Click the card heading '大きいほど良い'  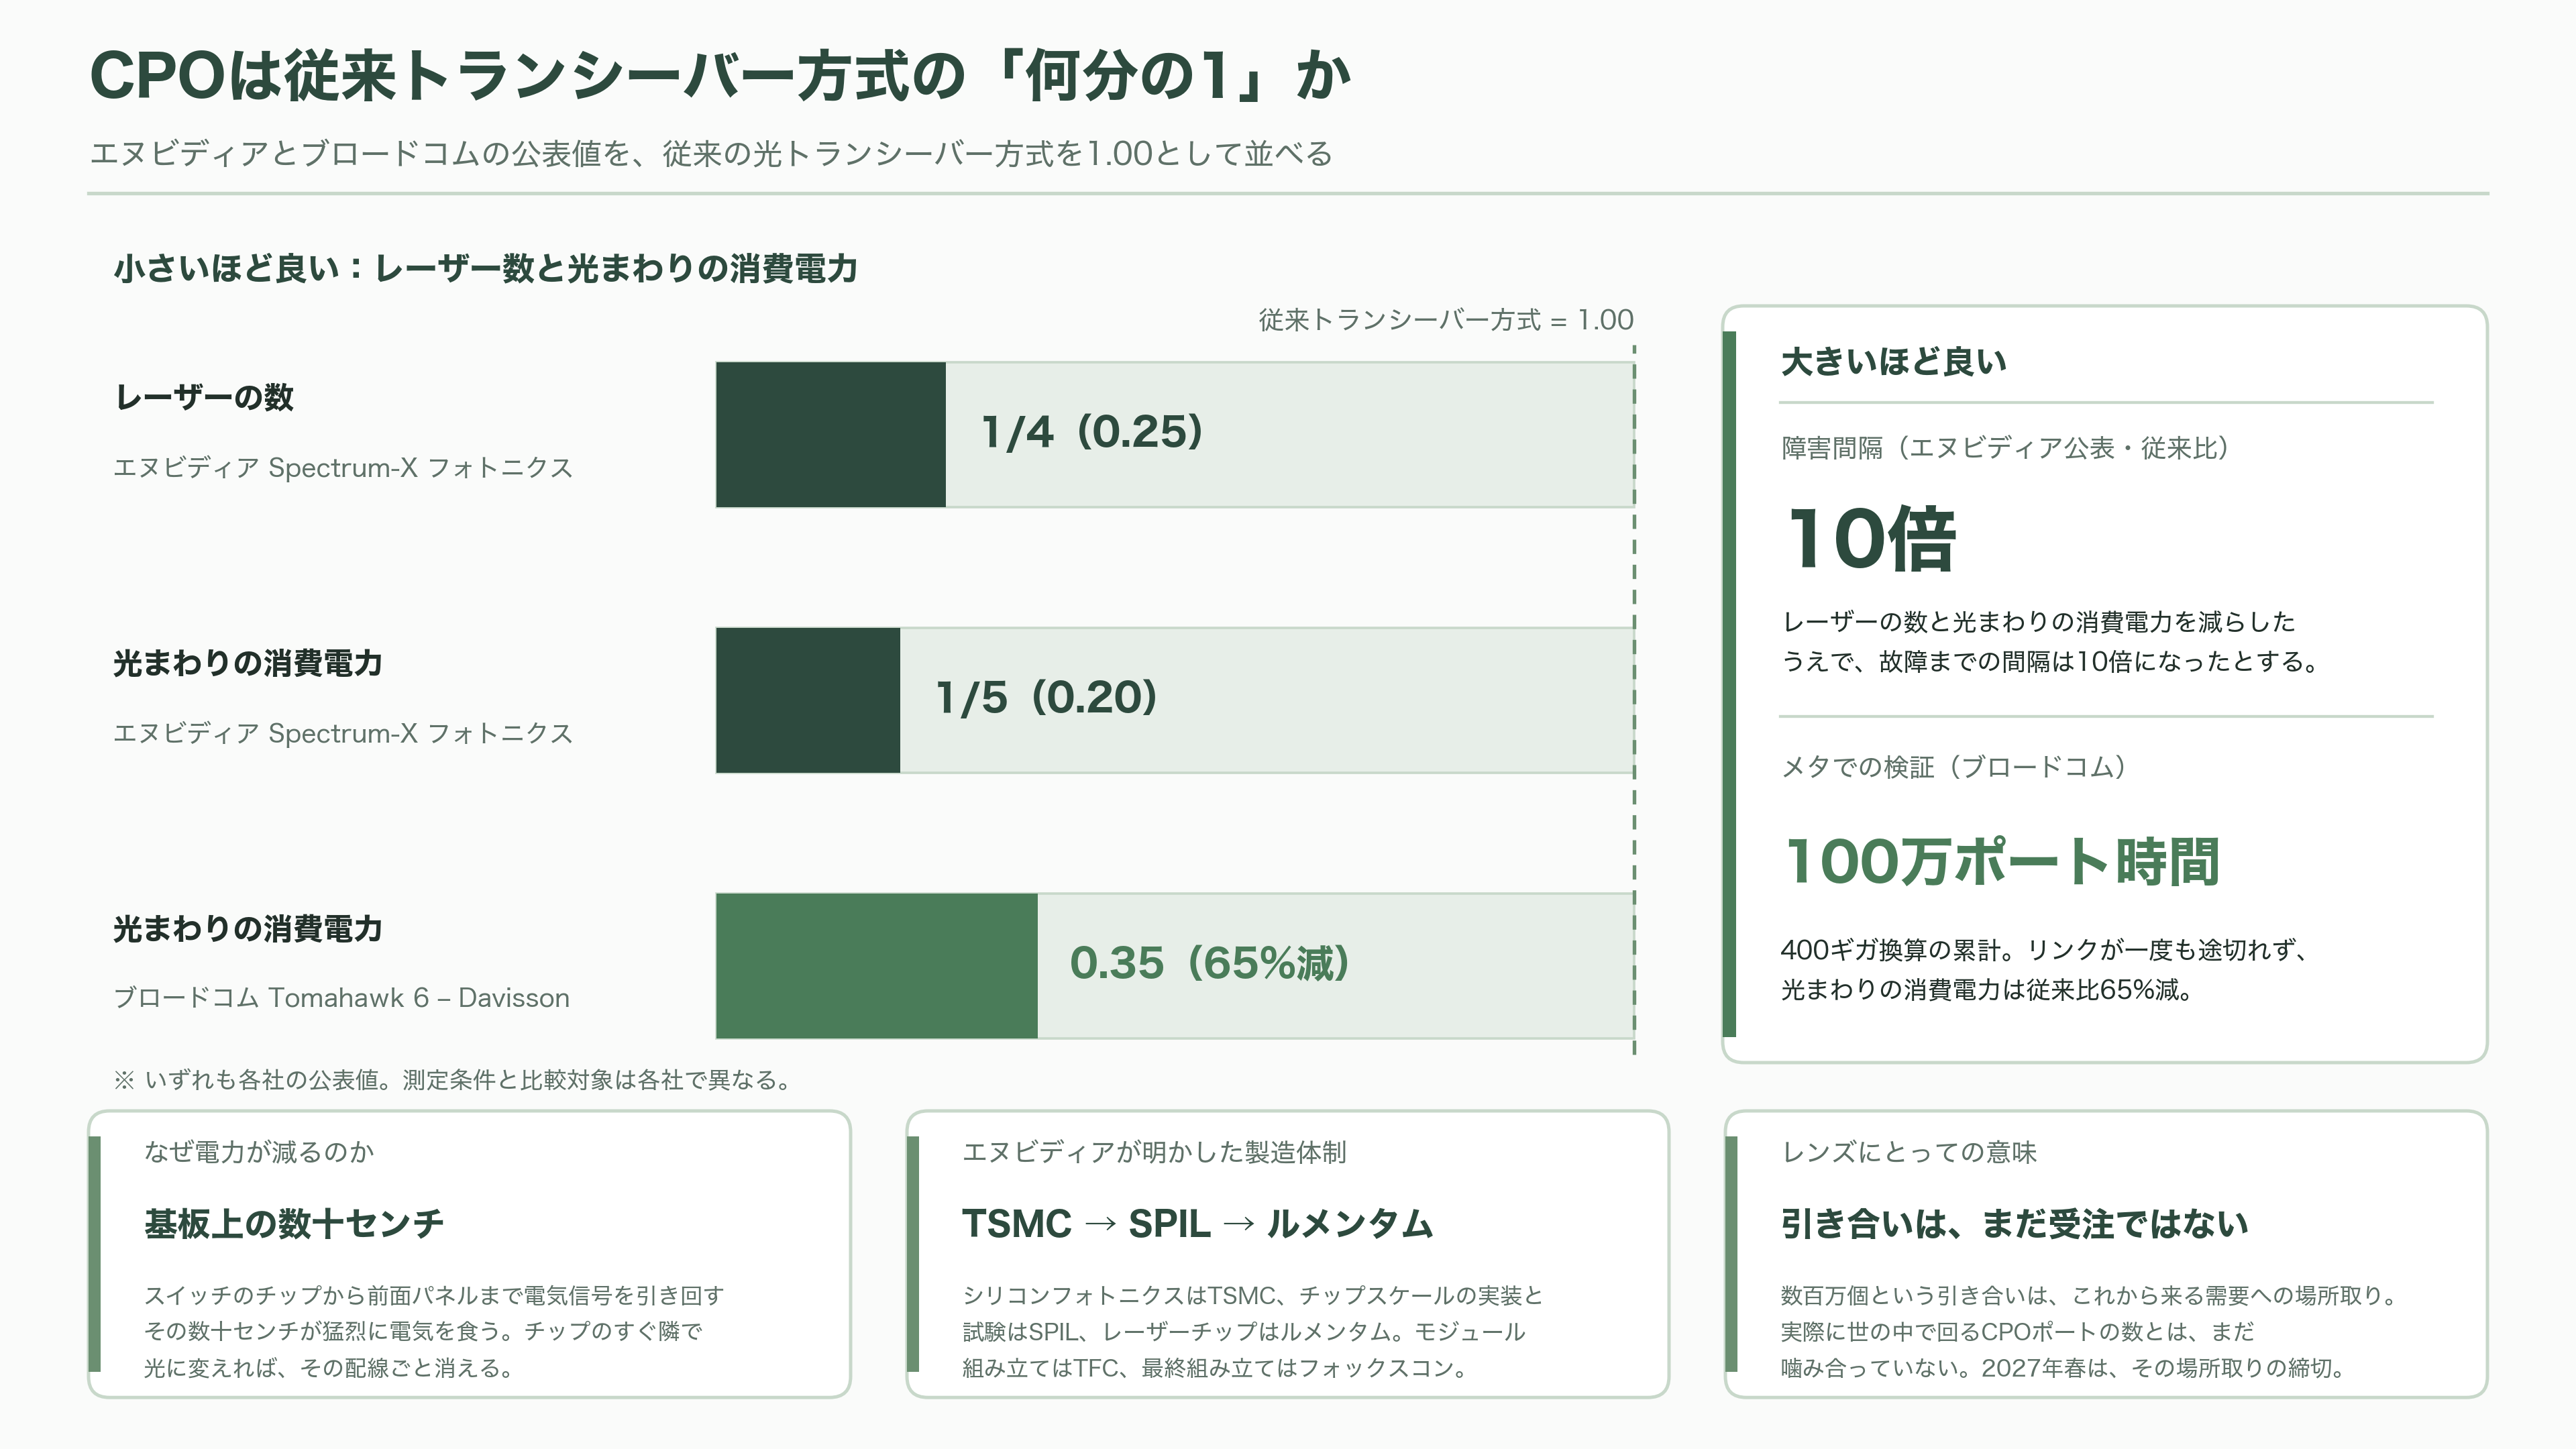pos(1894,361)
